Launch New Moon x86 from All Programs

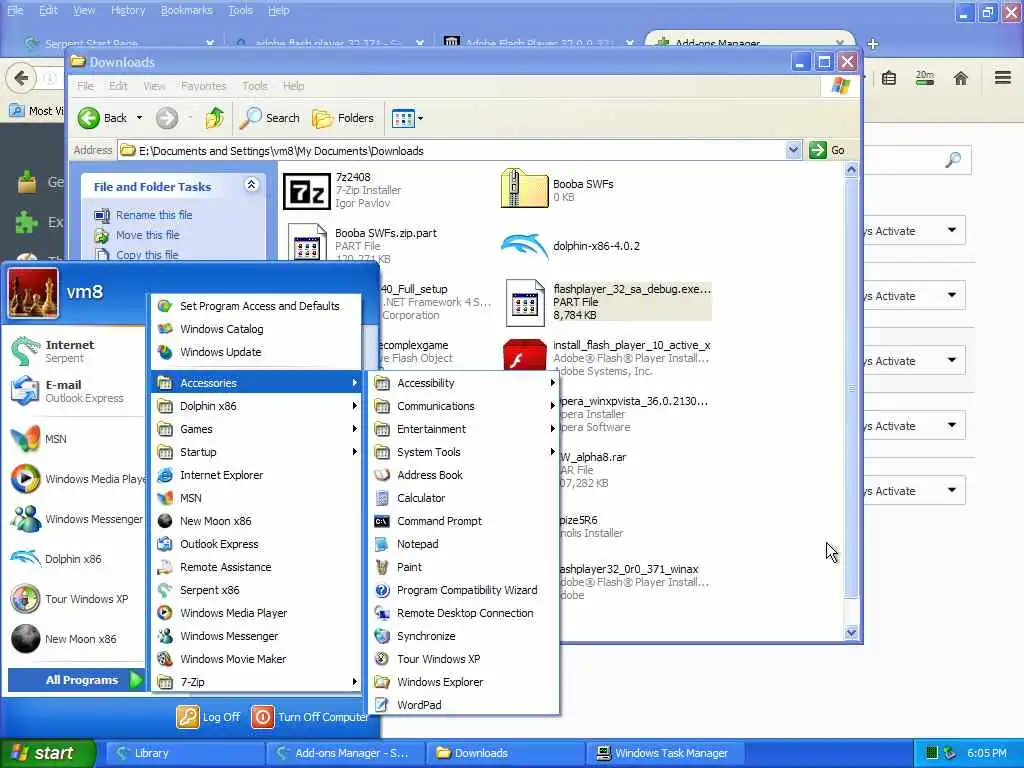click(x=257, y=520)
